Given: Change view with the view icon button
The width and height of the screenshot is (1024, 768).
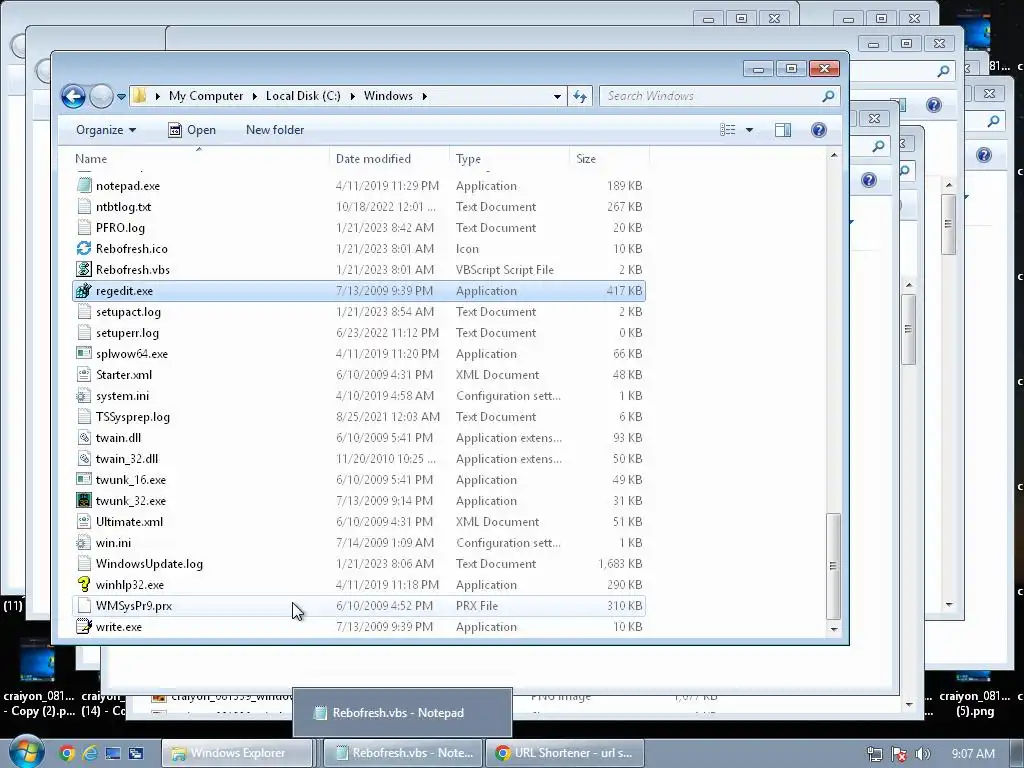Looking at the screenshot, I should pyautogui.click(x=728, y=130).
